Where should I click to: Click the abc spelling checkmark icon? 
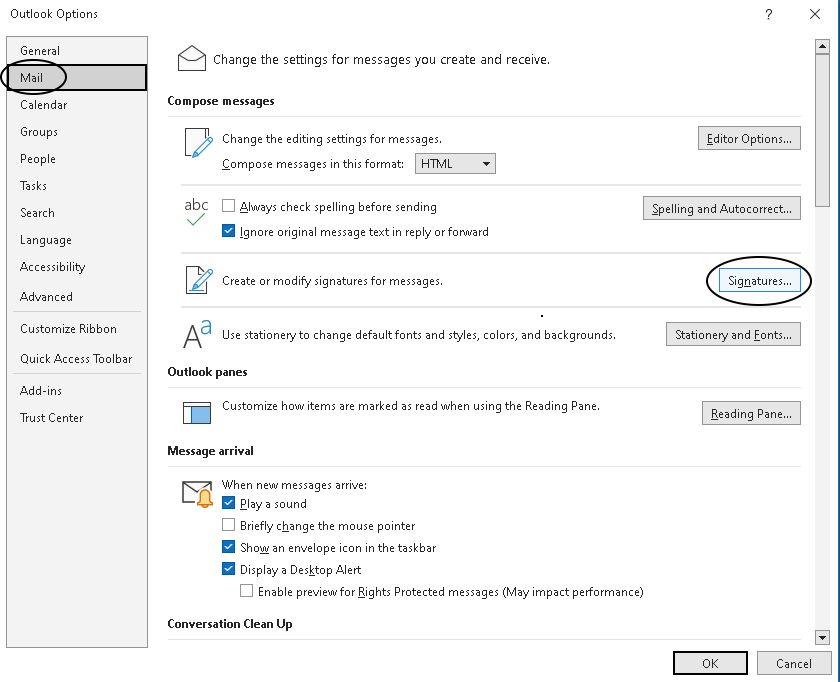pyautogui.click(x=196, y=212)
